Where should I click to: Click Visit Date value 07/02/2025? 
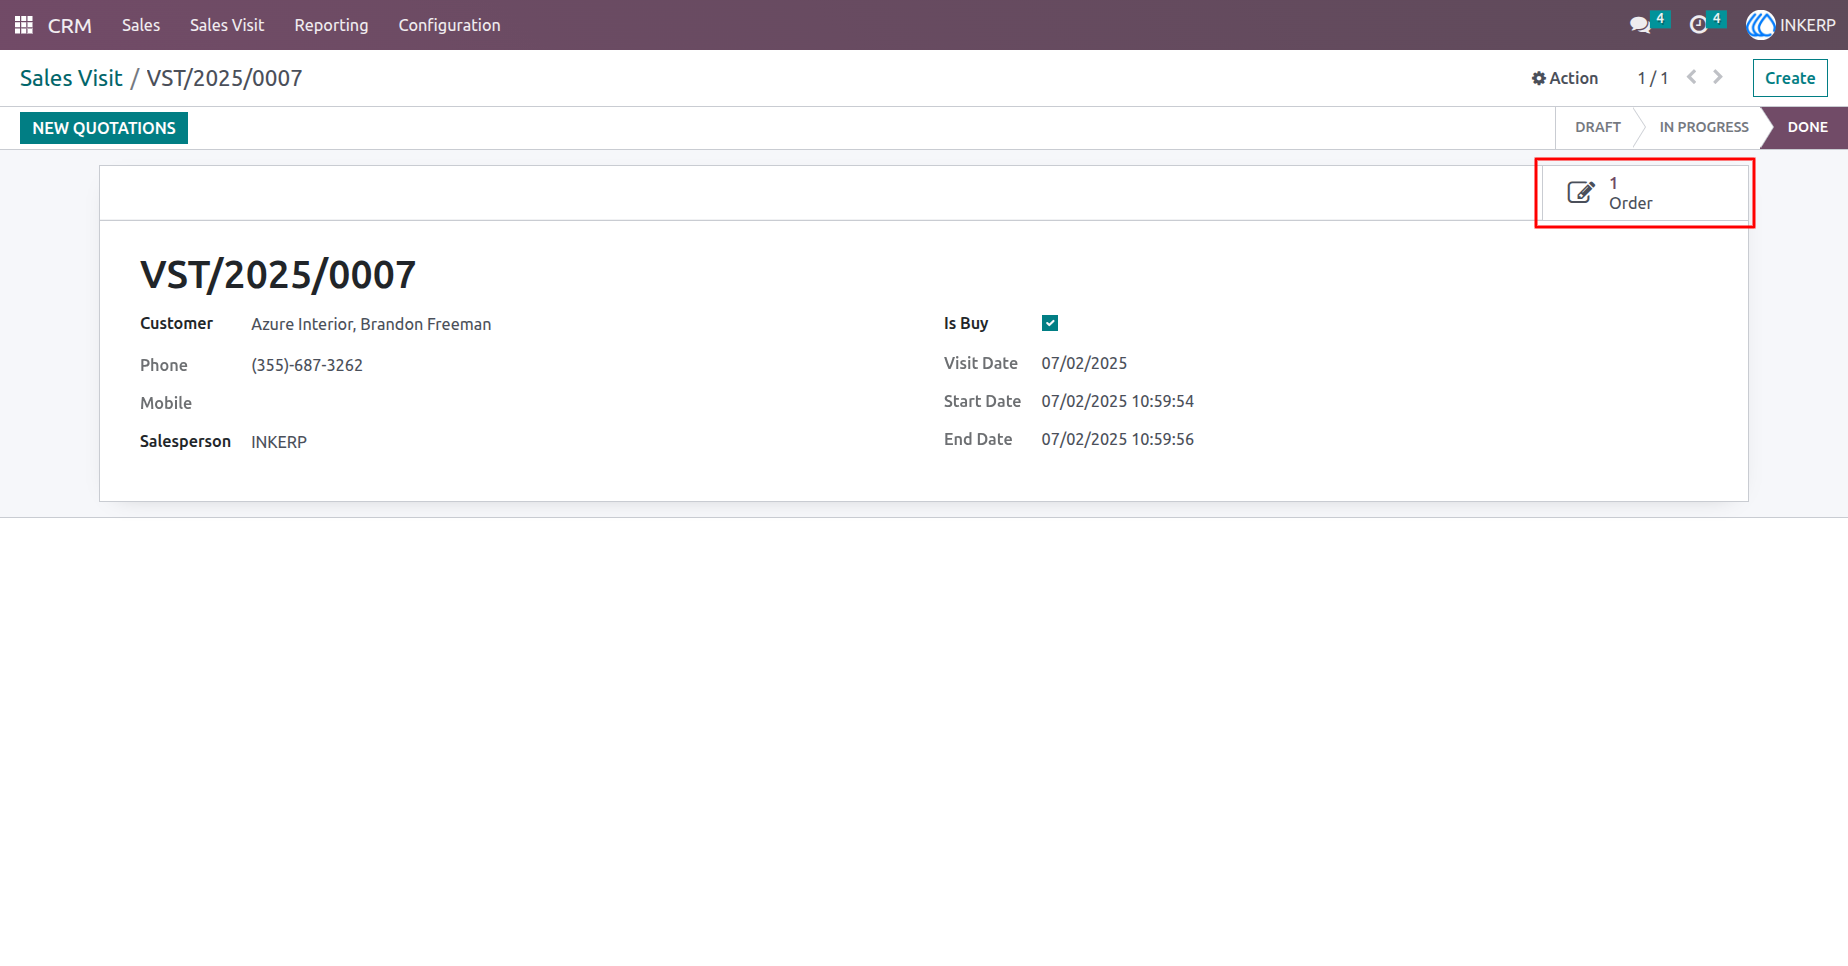click(x=1084, y=363)
